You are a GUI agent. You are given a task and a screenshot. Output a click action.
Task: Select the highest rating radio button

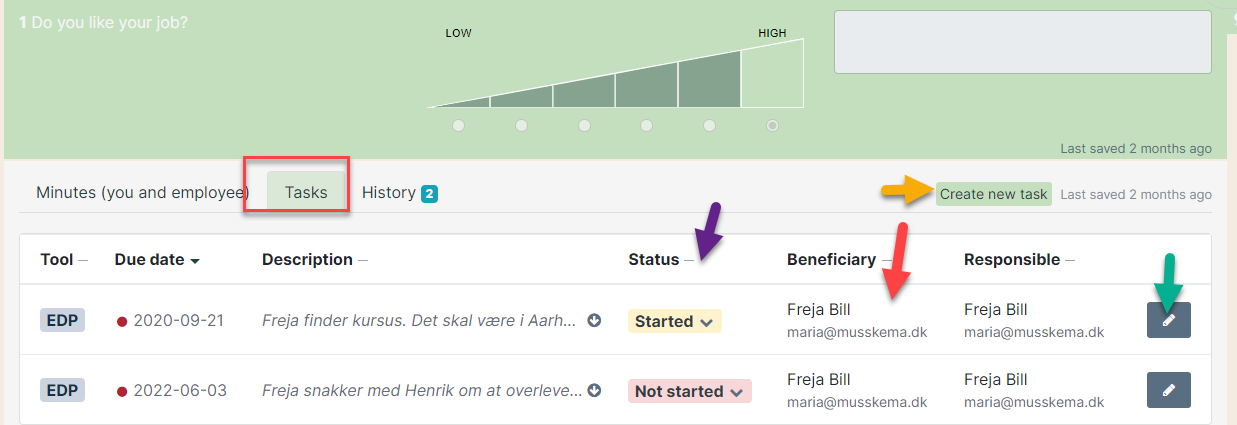pyautogui.click(x=772, y=126)
